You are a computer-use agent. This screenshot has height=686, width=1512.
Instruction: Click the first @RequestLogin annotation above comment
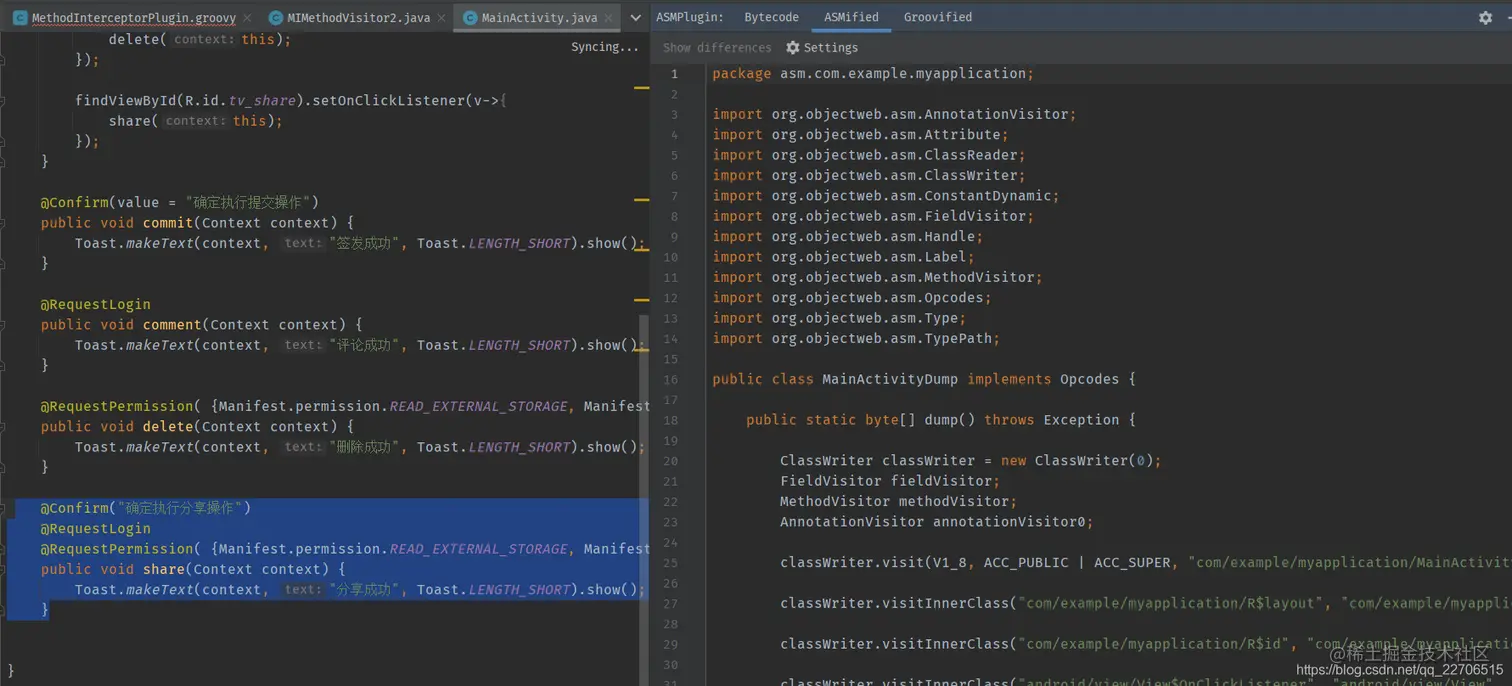(x=96, y=304)
